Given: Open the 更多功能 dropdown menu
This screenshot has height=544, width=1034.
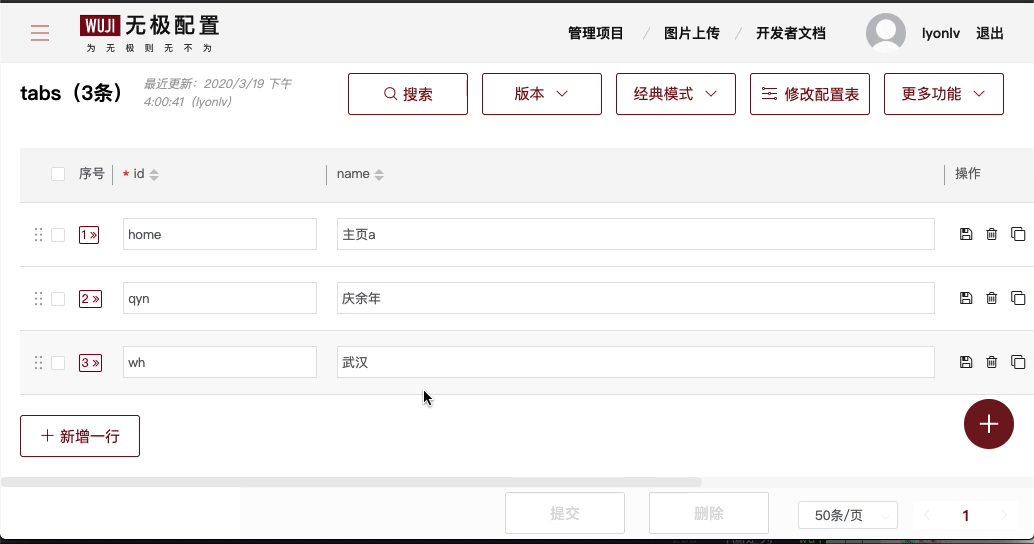Looking at the screenshot, I should 943,94.
